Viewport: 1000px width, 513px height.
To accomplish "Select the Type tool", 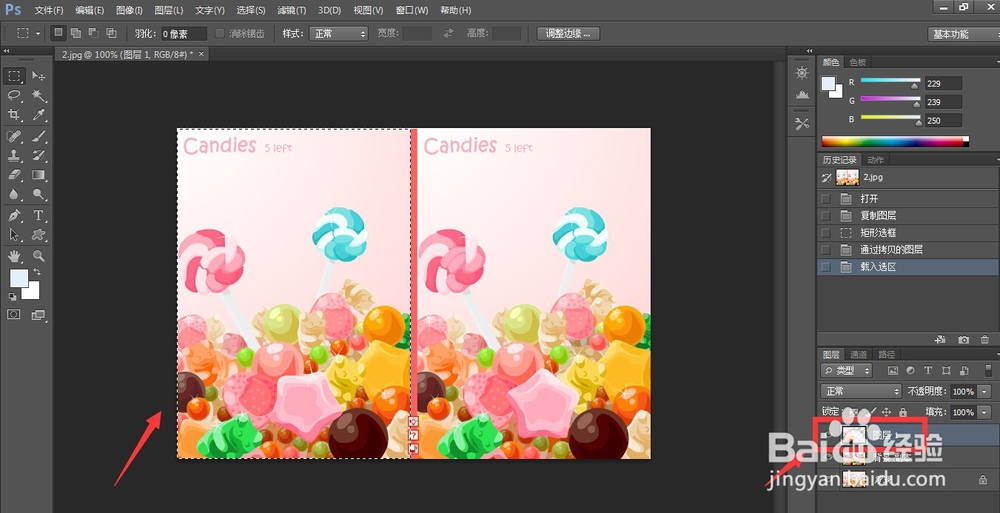I will point(38,215).
